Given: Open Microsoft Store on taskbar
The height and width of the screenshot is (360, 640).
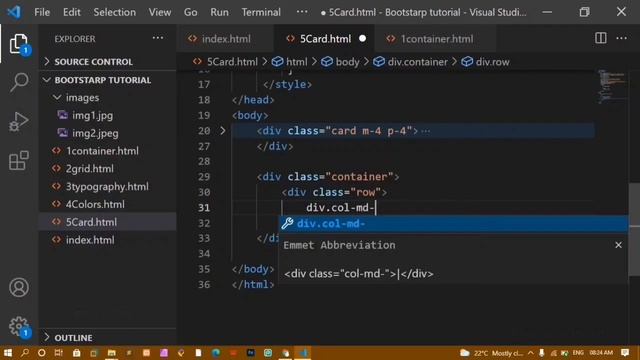Looking at the screenshot, I should tap(76, 353).
